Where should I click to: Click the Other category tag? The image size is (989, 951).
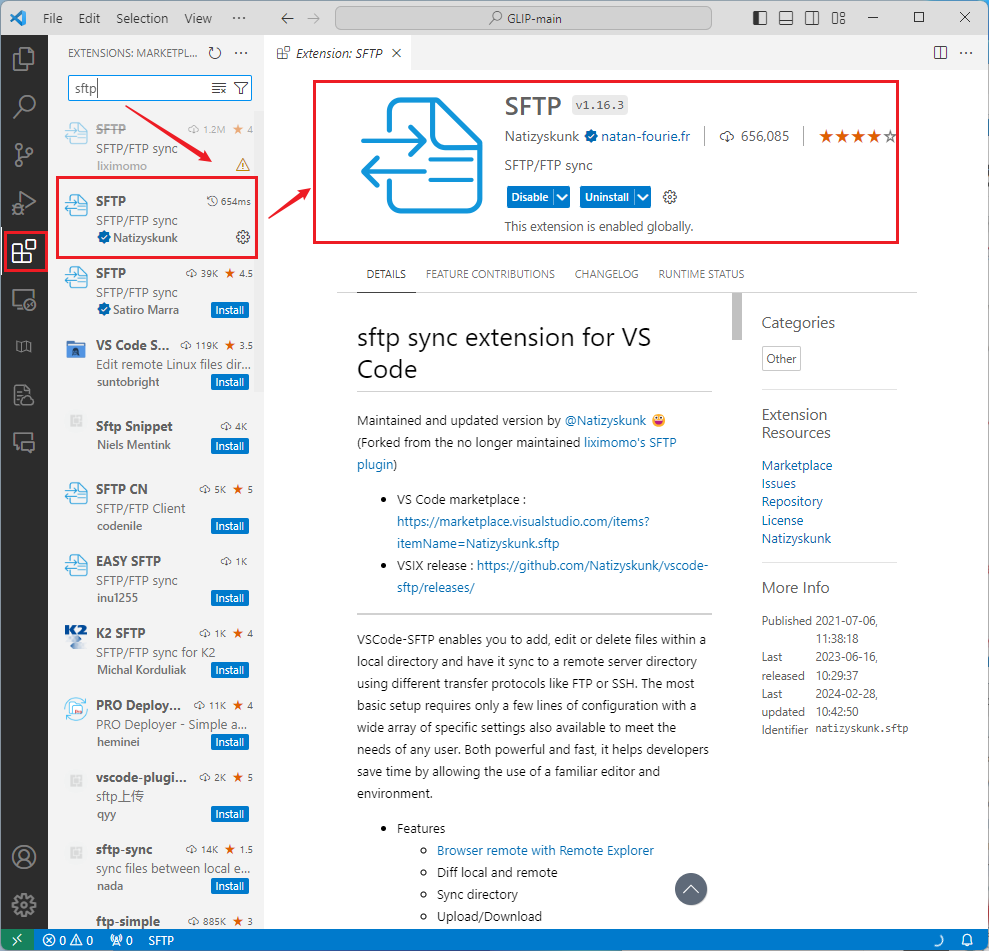[781, 358]
